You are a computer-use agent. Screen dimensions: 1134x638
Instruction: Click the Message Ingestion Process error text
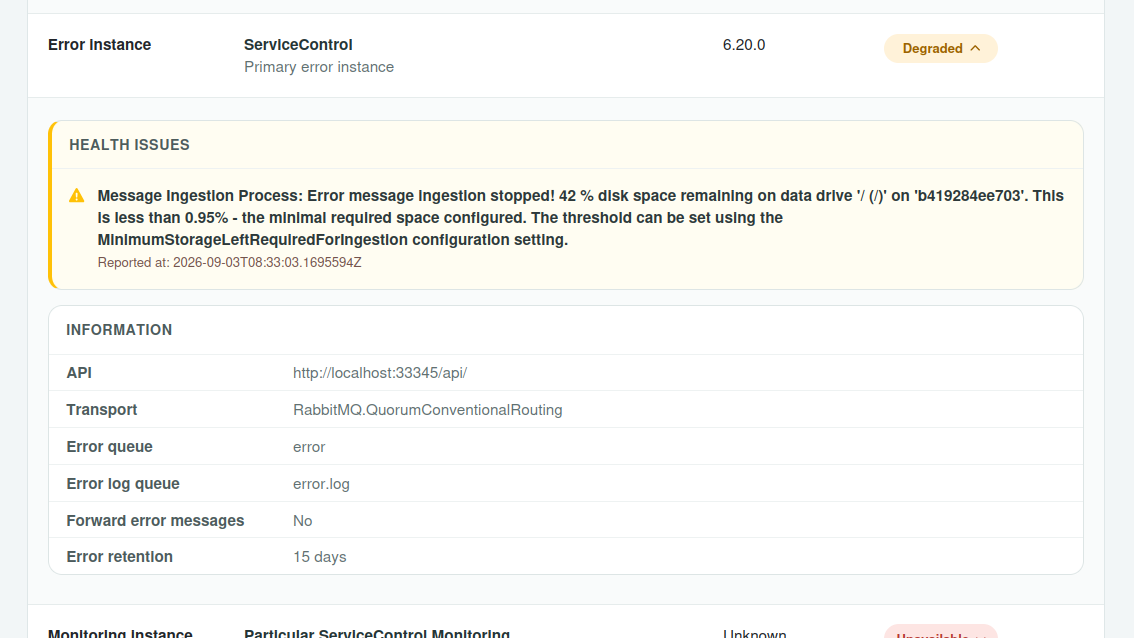[x=581, y=218]
